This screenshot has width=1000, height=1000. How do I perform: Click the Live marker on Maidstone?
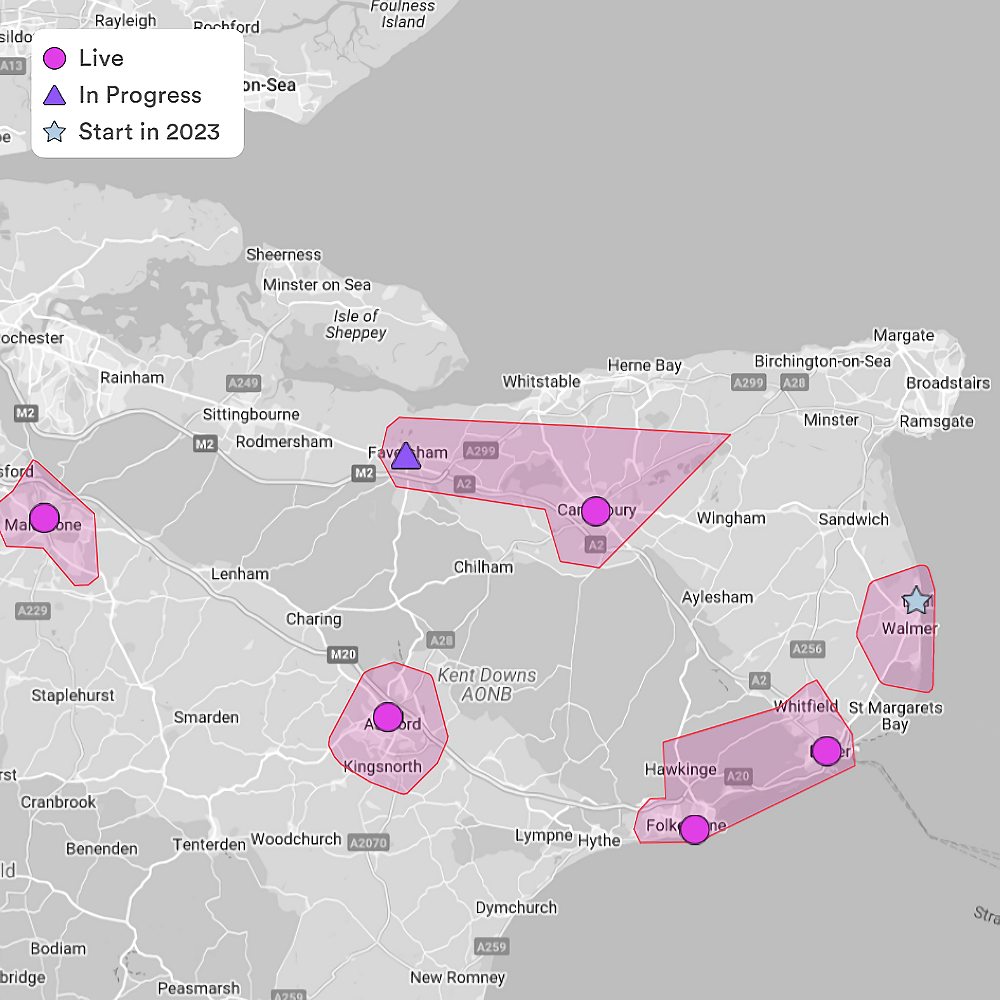click(x=43, y=518)
